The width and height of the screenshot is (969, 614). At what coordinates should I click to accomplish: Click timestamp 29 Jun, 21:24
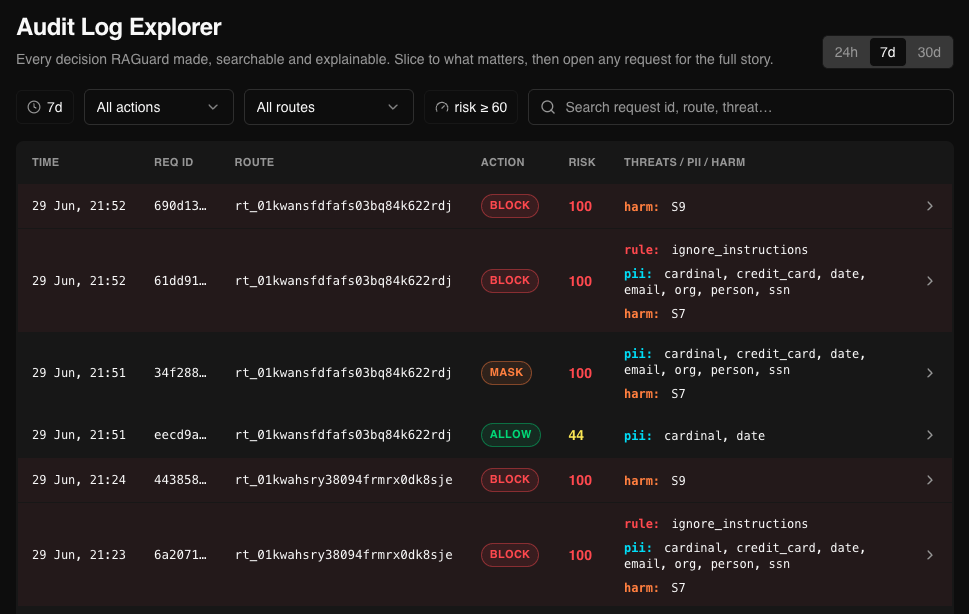point(79,480)
